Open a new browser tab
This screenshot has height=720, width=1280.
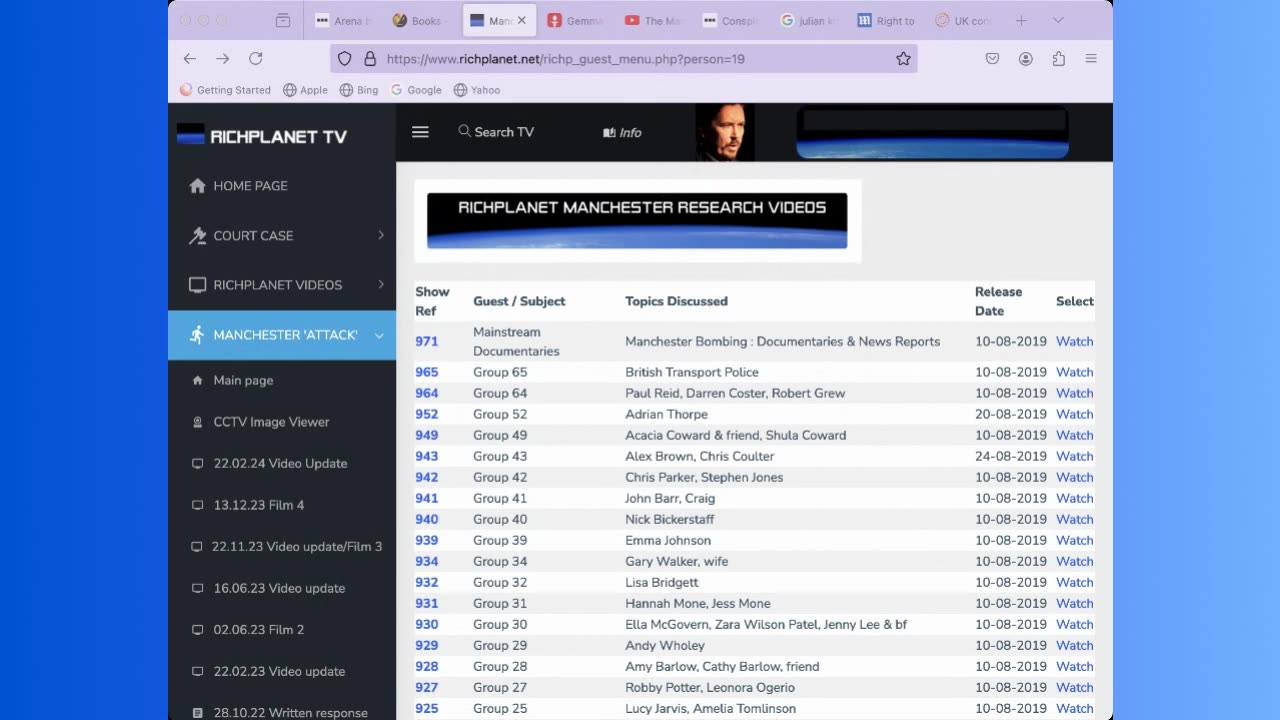click(x=1021, y=20)
